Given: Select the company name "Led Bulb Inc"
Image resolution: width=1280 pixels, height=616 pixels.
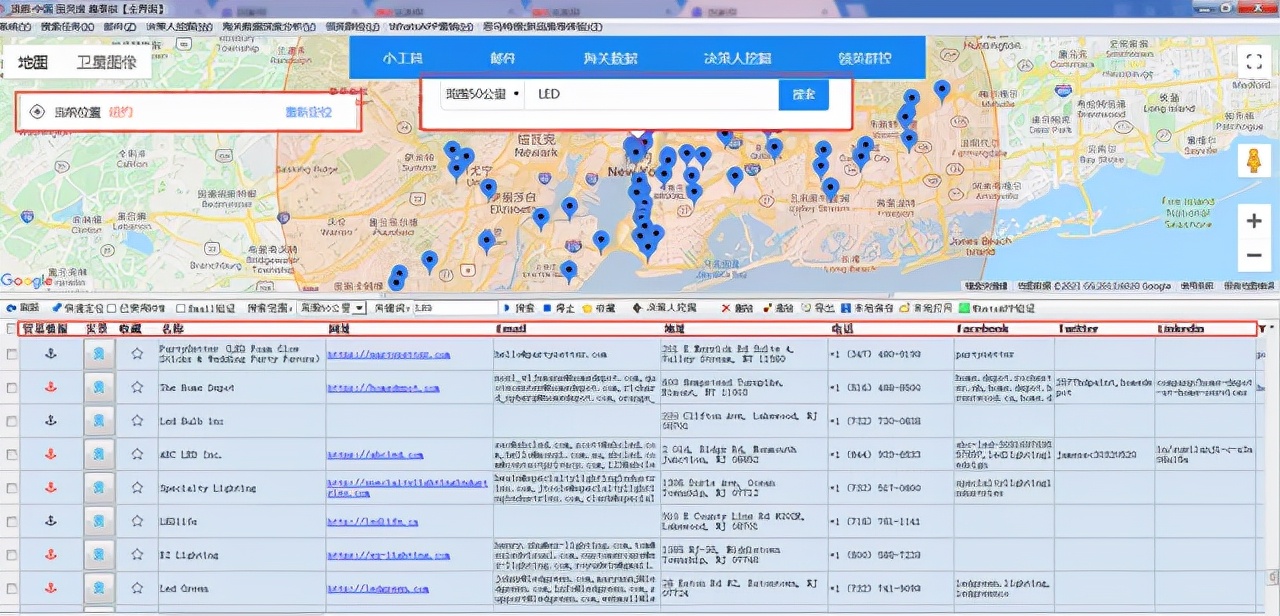Looking at the screenshot, I should tap(192, 421).
